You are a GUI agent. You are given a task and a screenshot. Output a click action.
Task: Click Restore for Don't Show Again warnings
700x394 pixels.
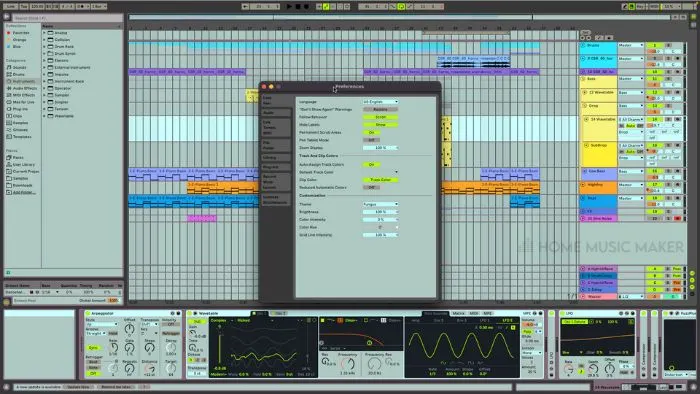[x=380, y=109]
